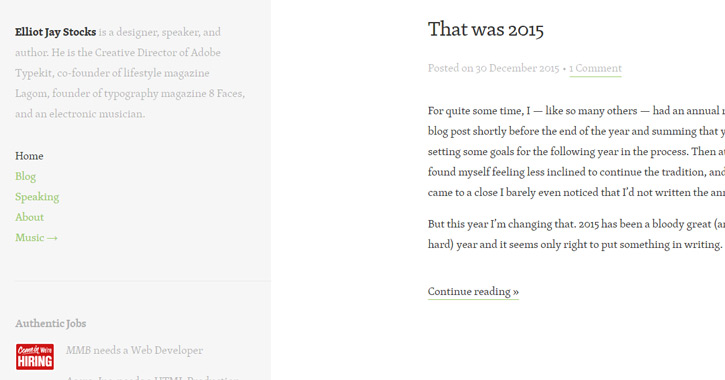
Task: Click the paragraph starting "For quite some time"
Action: click(576, 152)
